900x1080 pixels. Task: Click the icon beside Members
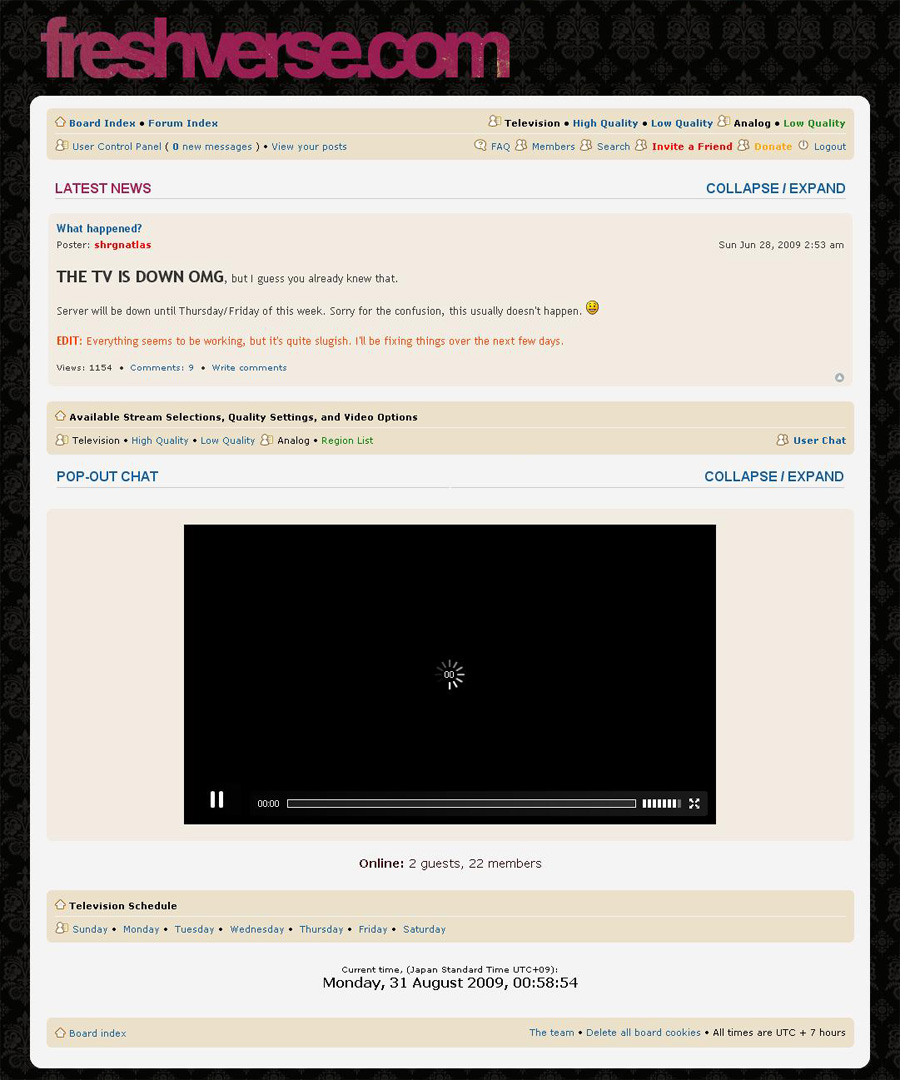point(521,145)
